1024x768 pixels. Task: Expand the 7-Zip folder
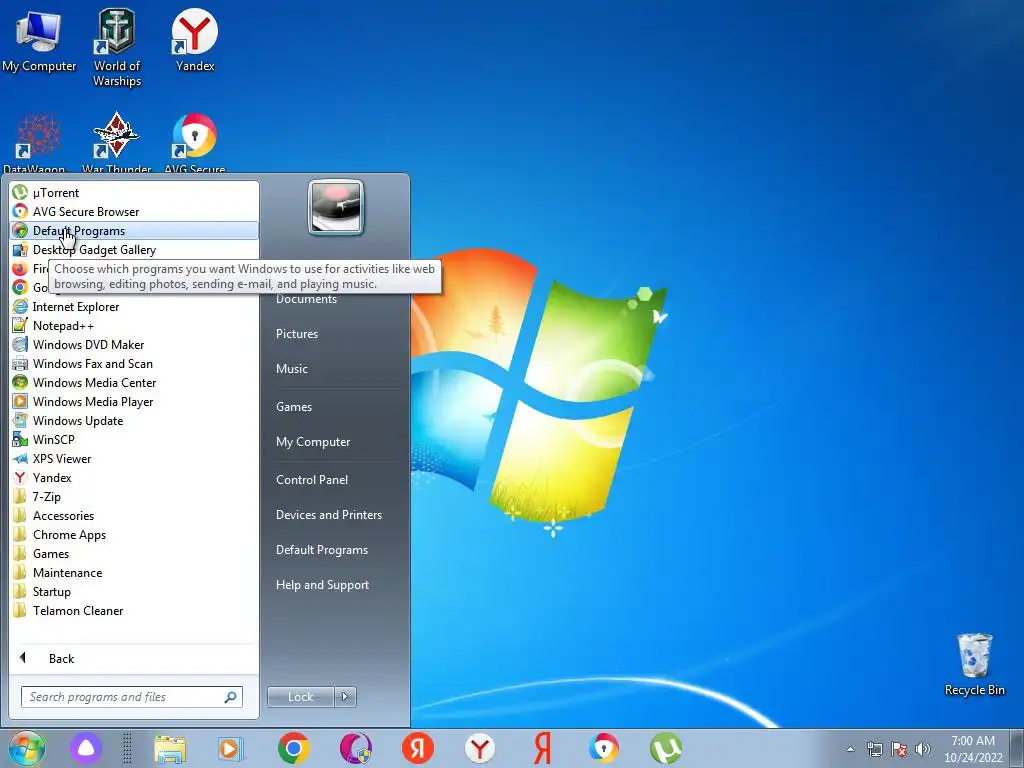[x=134, y=496]
